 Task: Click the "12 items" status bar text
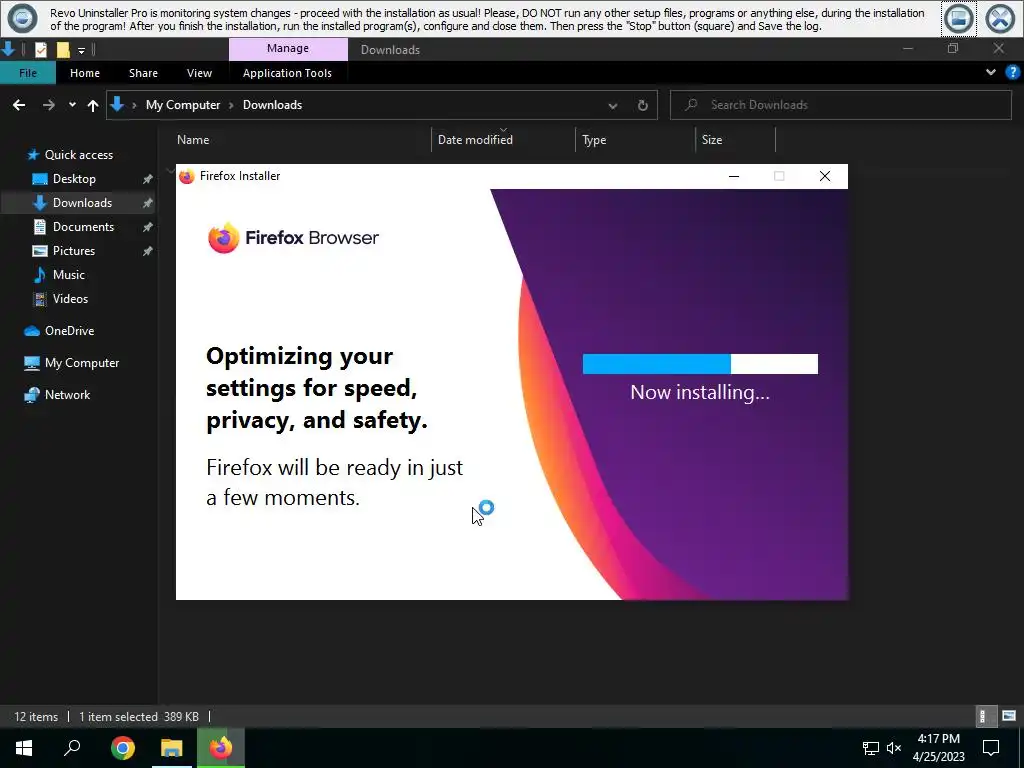pyautogui.click(x=36, y=717)
